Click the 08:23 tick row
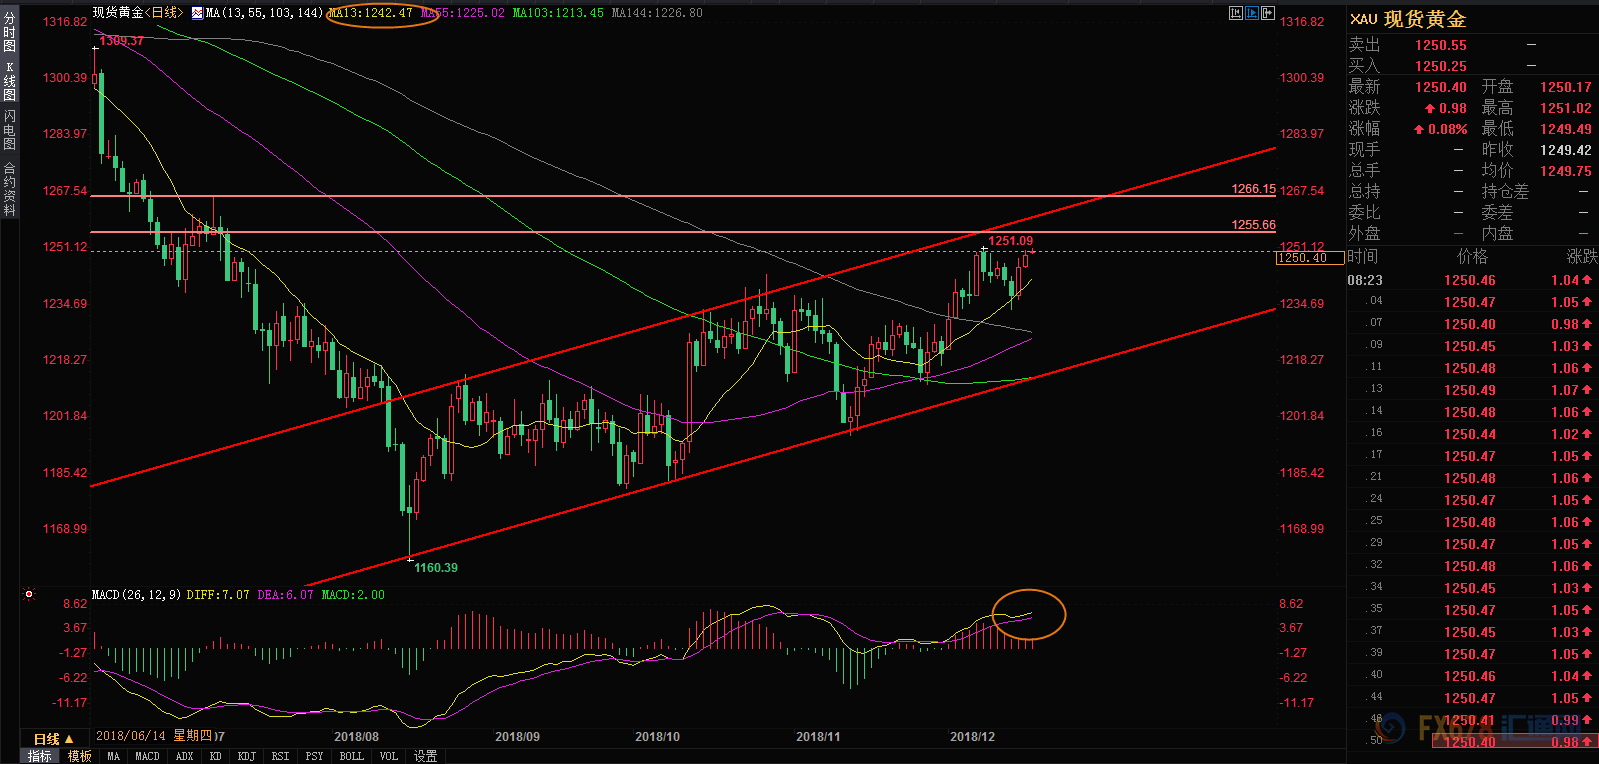The image size is (1599, 764). pos(1472,280)
